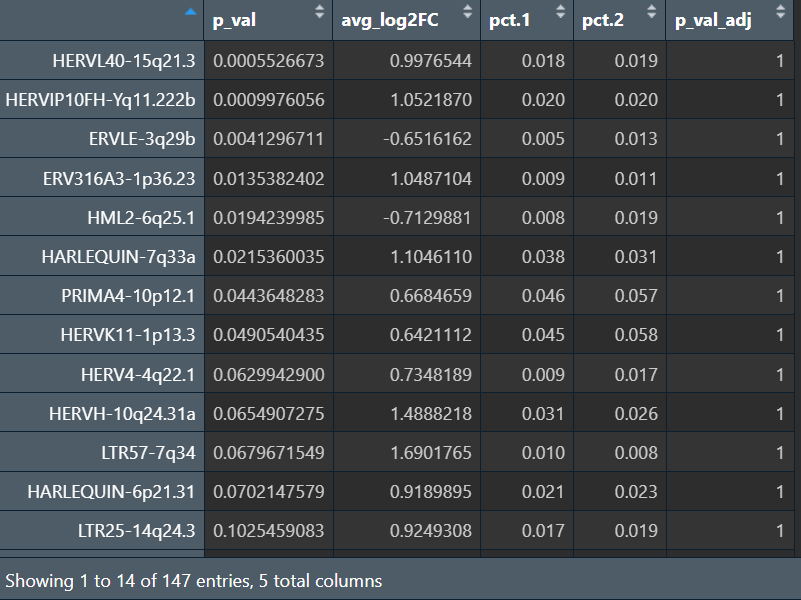Select the avg_log2FC column header
Screen dimensions: 801x600
click(x=390, y=21)
